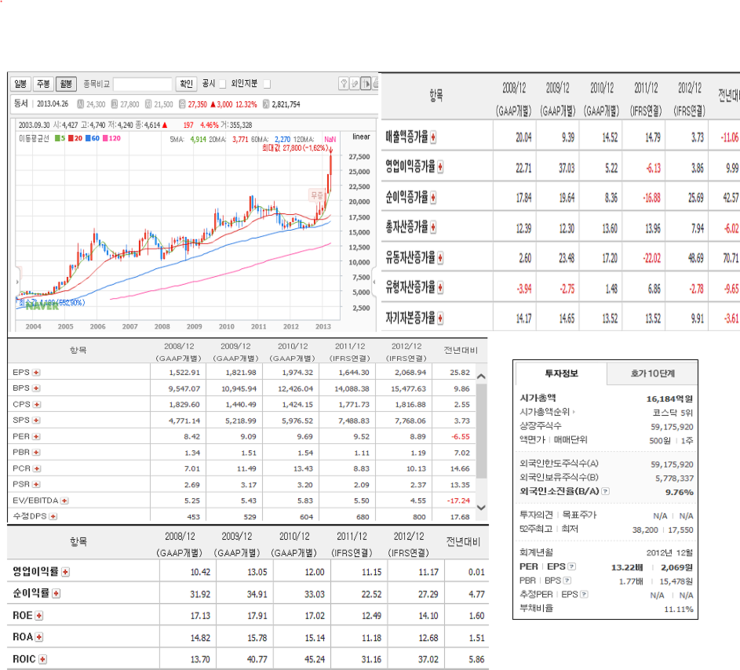Toggle the chart side-panel icon in toolbar
This screenshot has height=670, width=740.
(x=366, y=84)
